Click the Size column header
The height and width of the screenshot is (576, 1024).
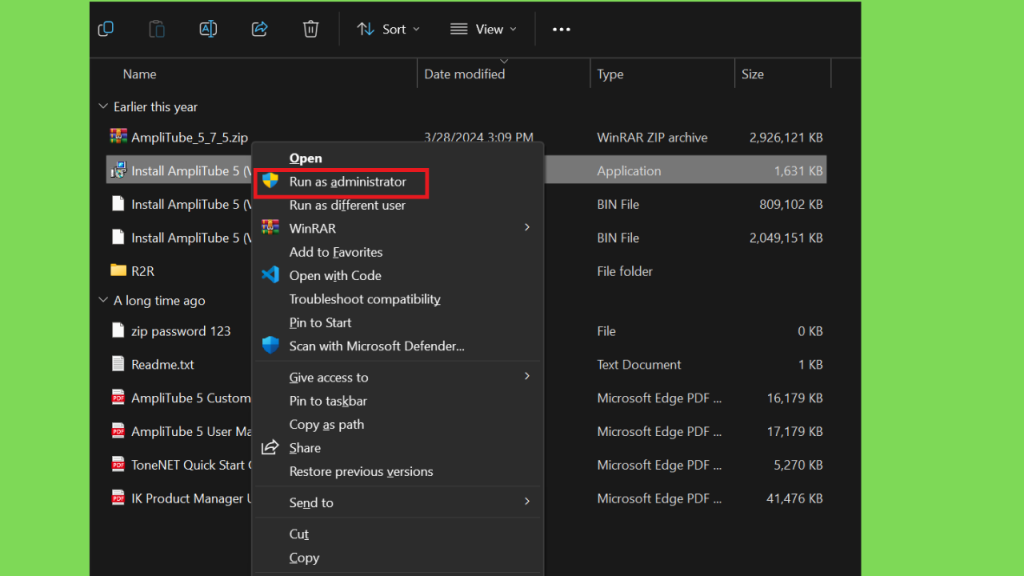[752, 74]
